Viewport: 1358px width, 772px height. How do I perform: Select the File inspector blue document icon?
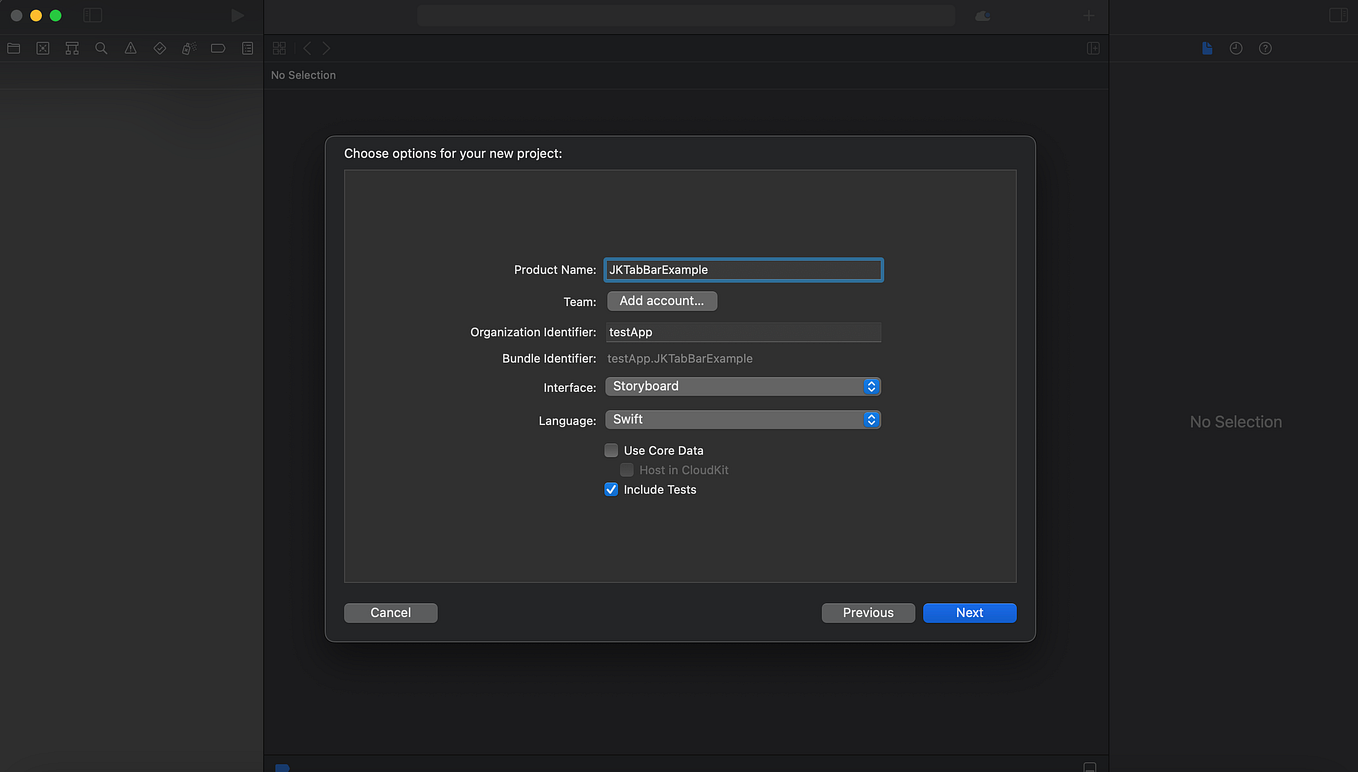(1206, 47)
